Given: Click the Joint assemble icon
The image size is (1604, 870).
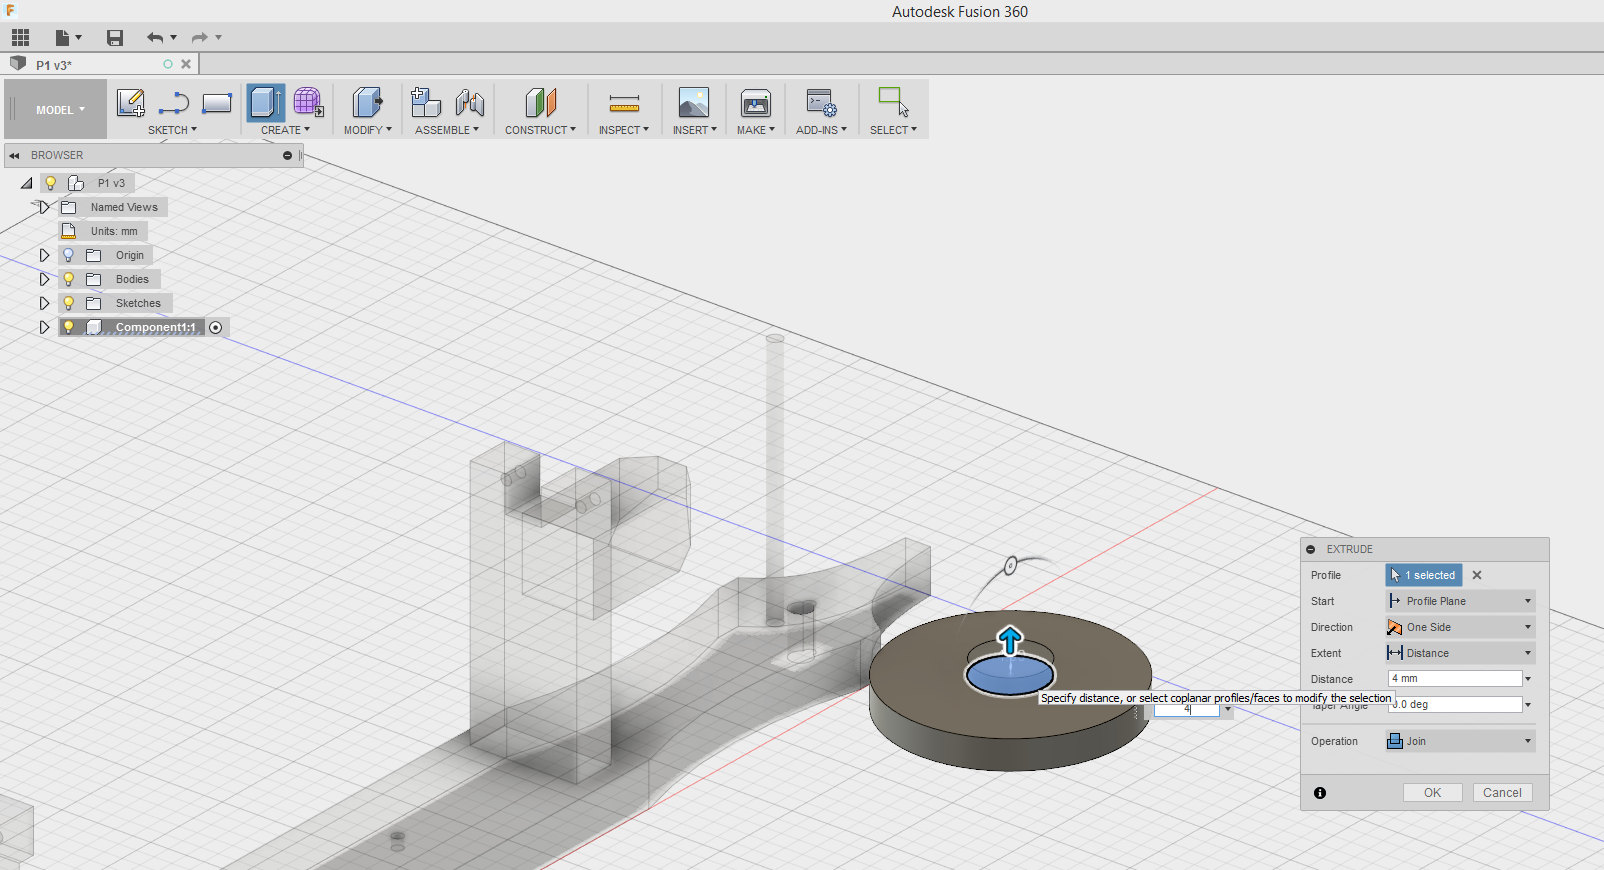Looking at the screenshot, I should [x=469, y=103].
